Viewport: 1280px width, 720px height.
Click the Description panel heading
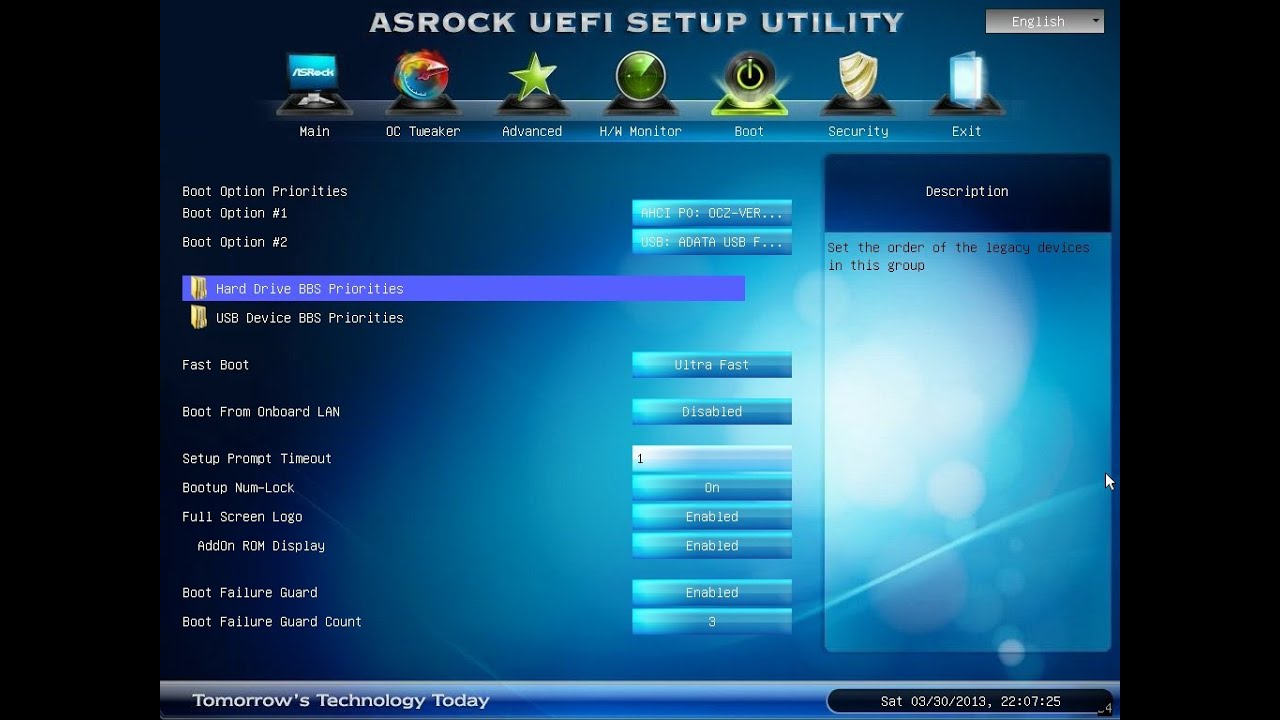click(x=967, y=191)
